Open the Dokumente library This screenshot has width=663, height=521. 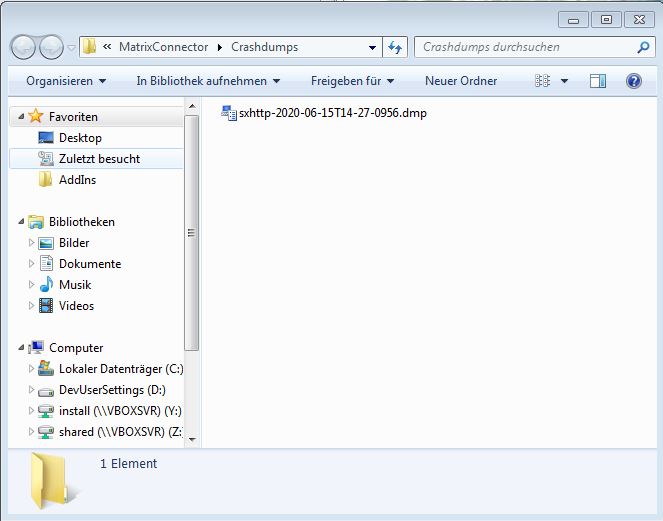pos(90,264)
